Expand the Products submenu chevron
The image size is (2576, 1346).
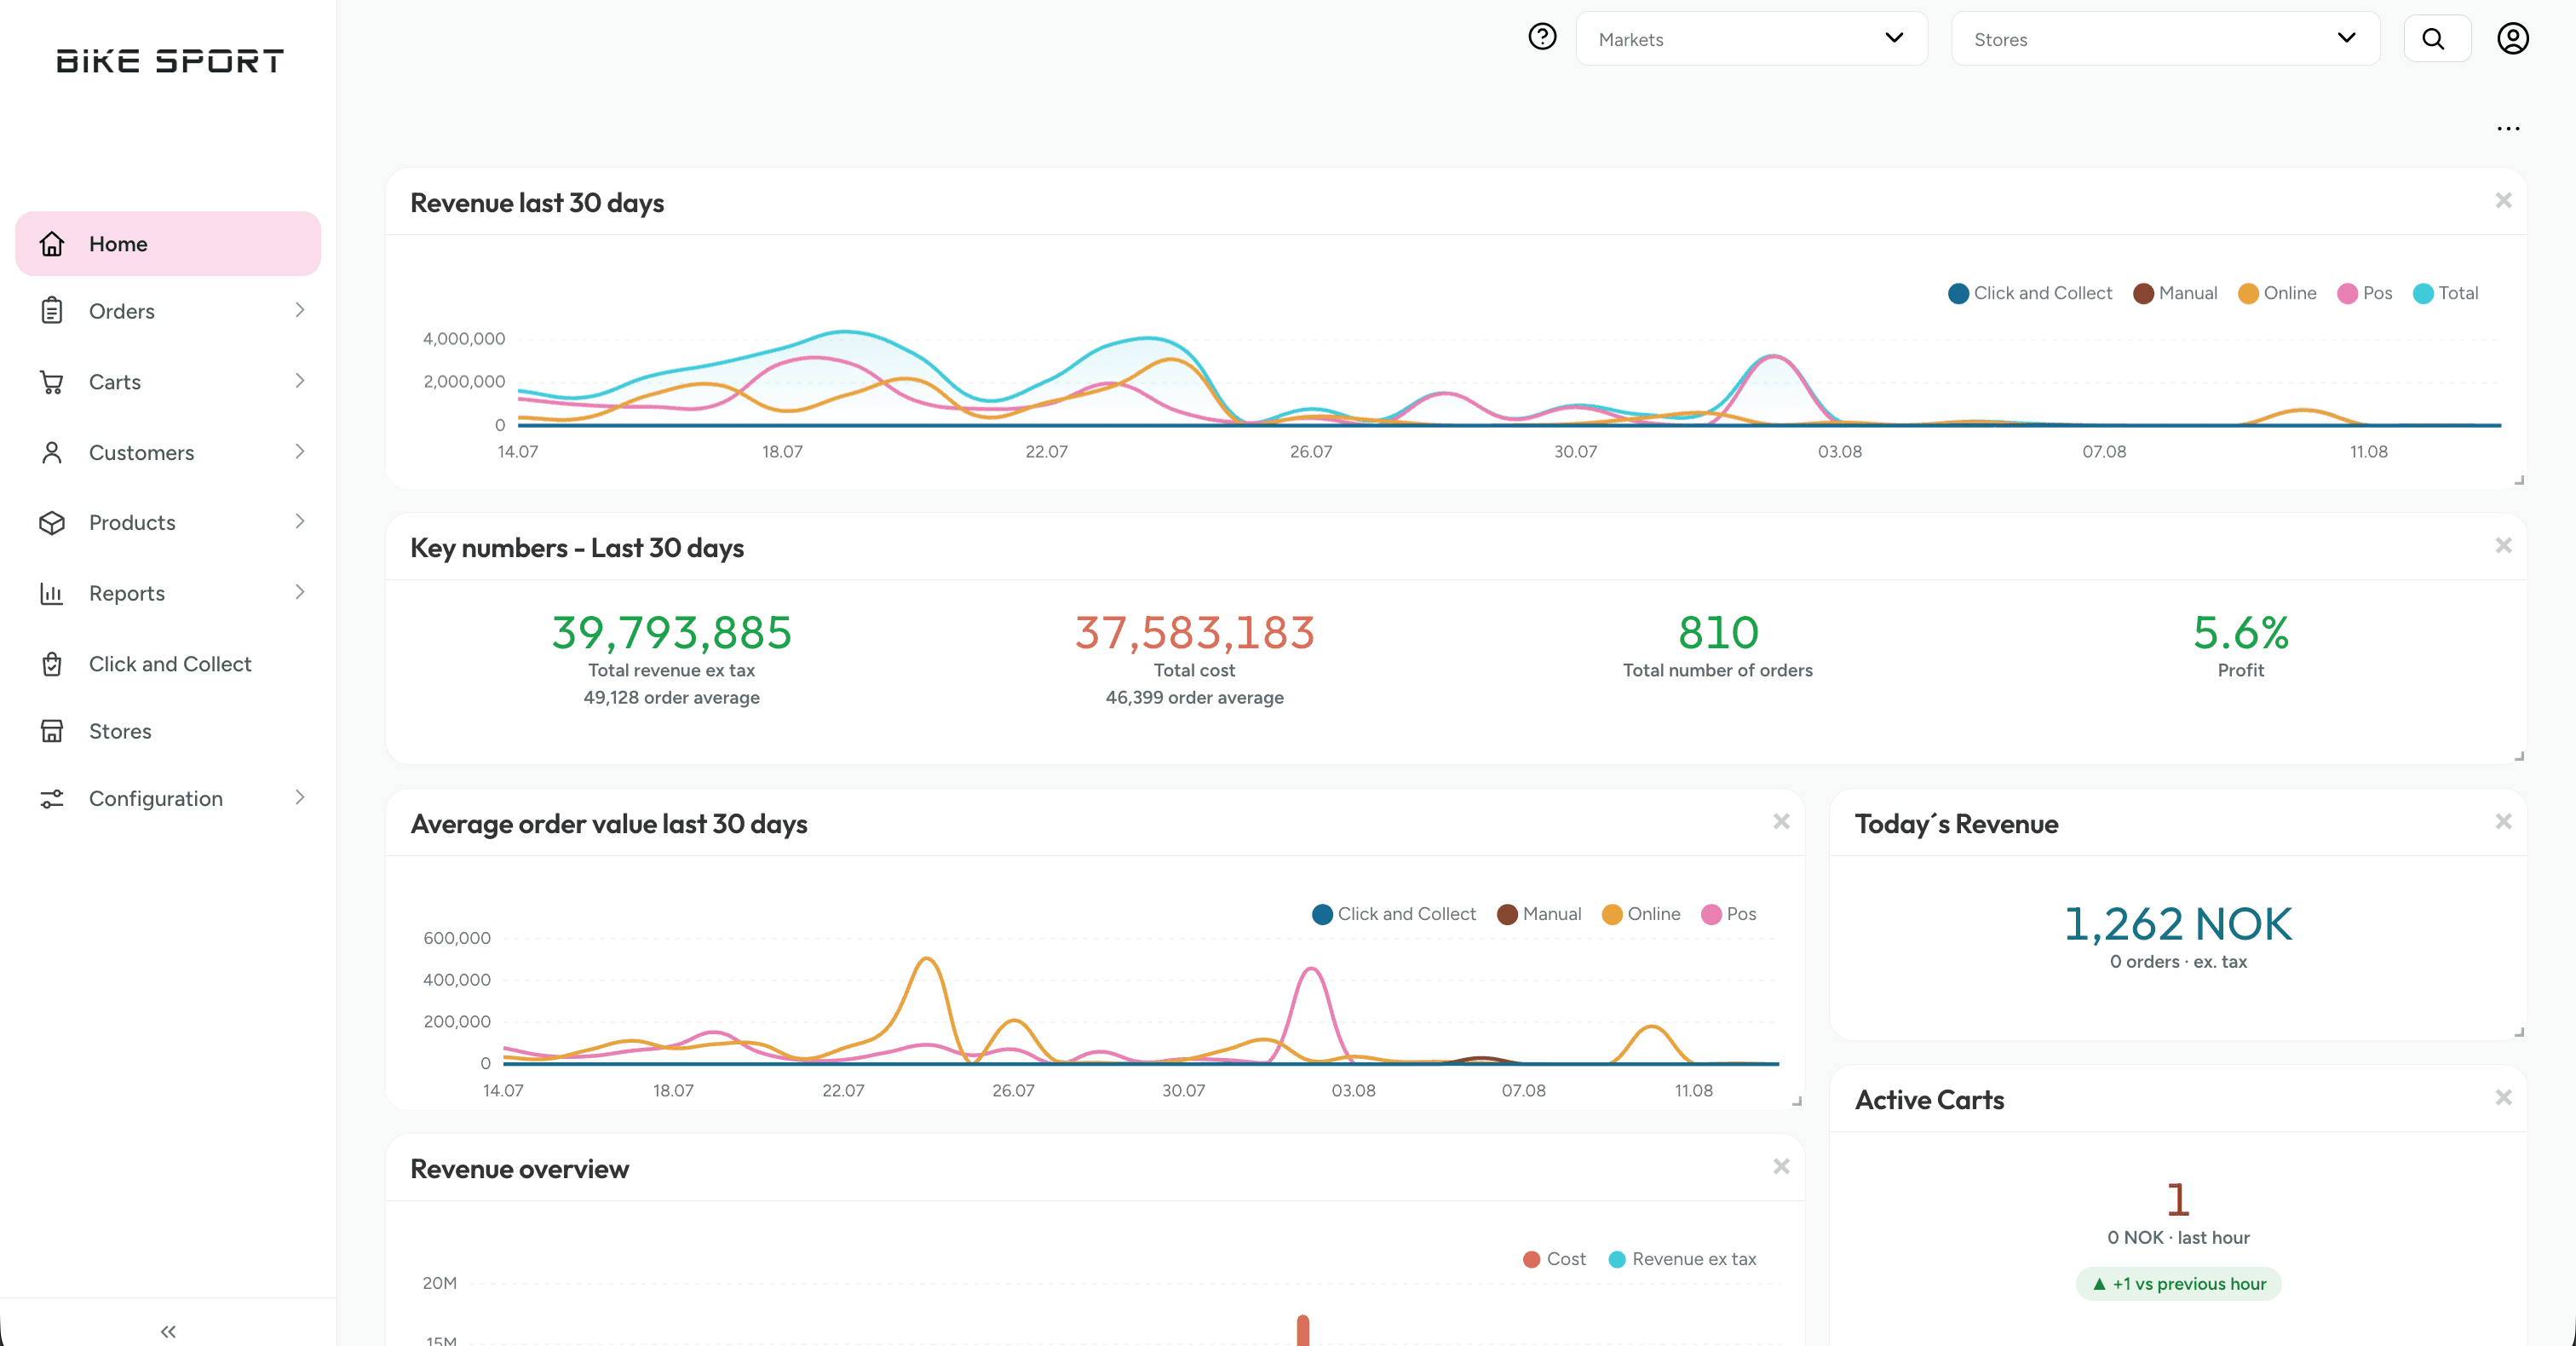coord(300,522)
